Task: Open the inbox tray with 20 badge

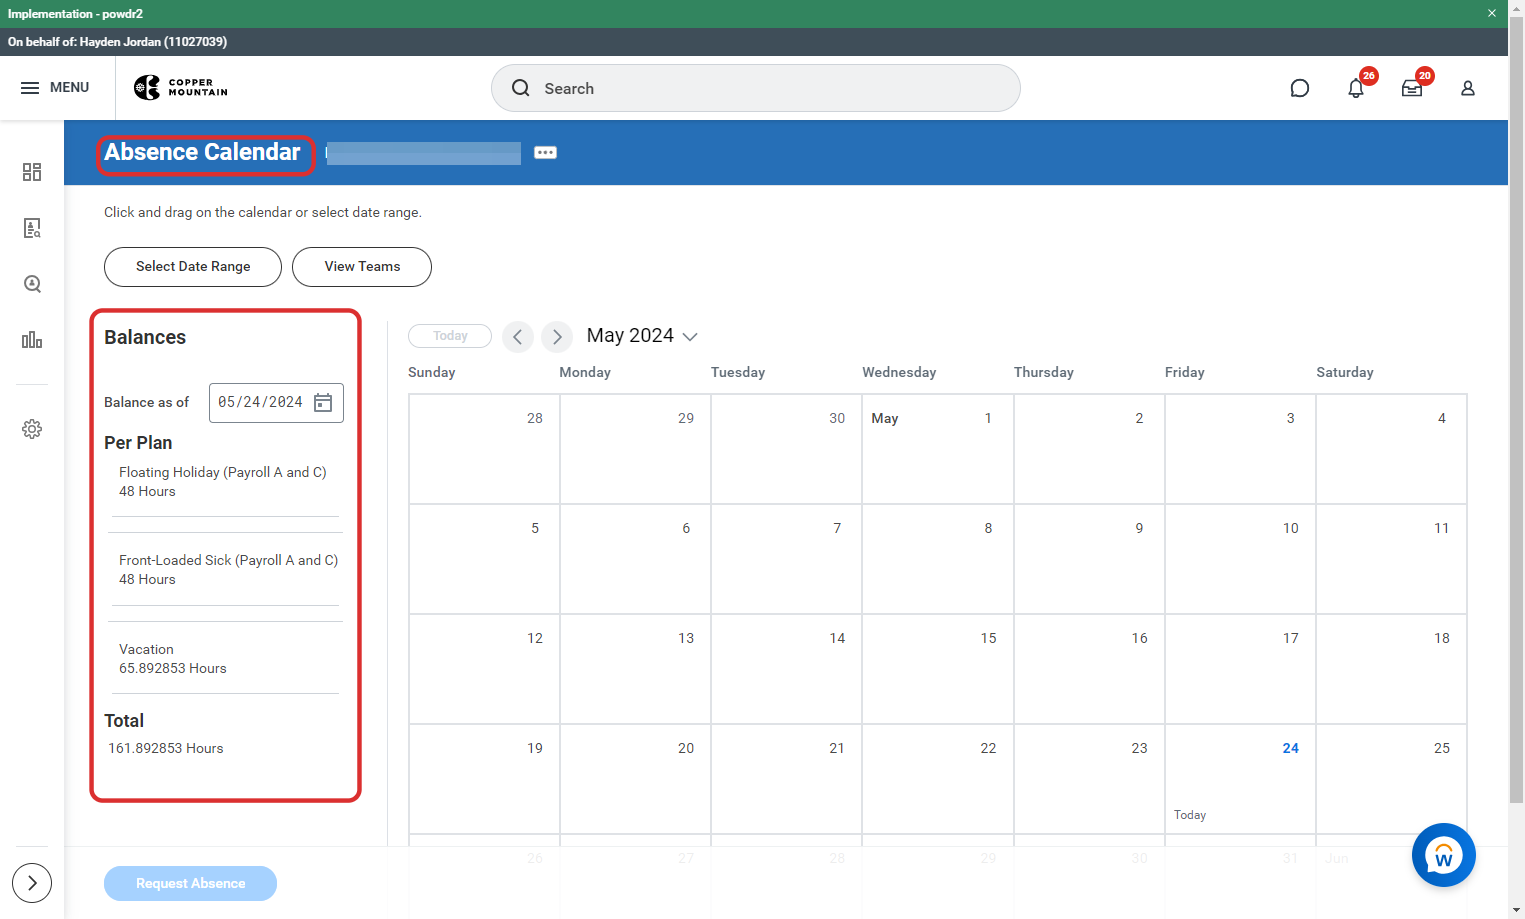Action: [x=1412, y=88]
